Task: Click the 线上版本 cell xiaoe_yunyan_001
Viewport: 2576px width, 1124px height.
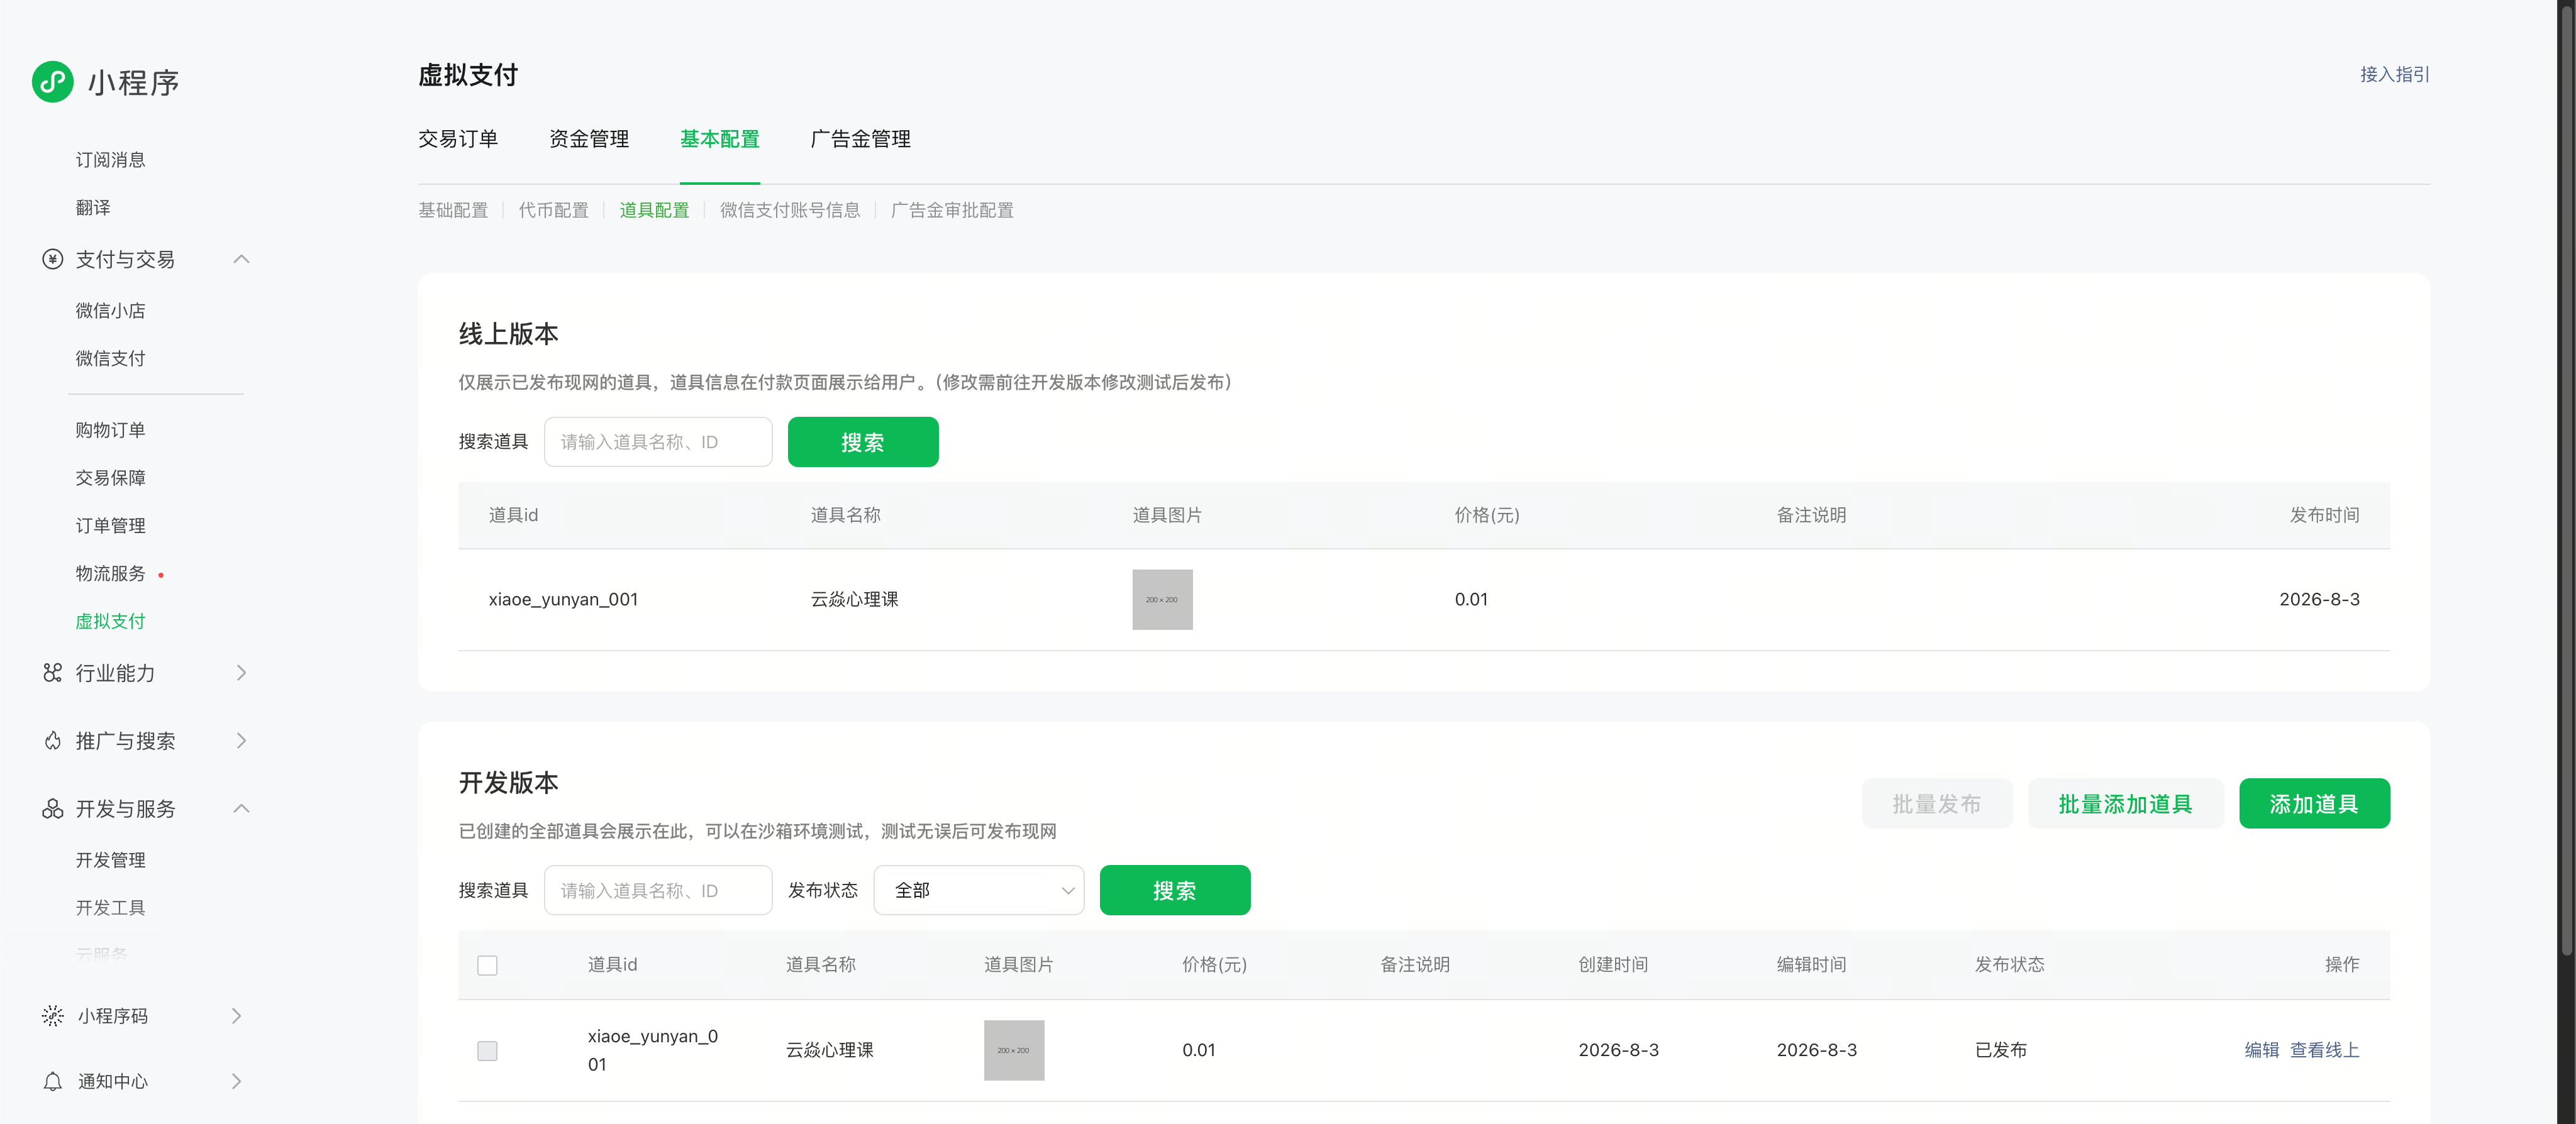Action: [x=563, y=600]
